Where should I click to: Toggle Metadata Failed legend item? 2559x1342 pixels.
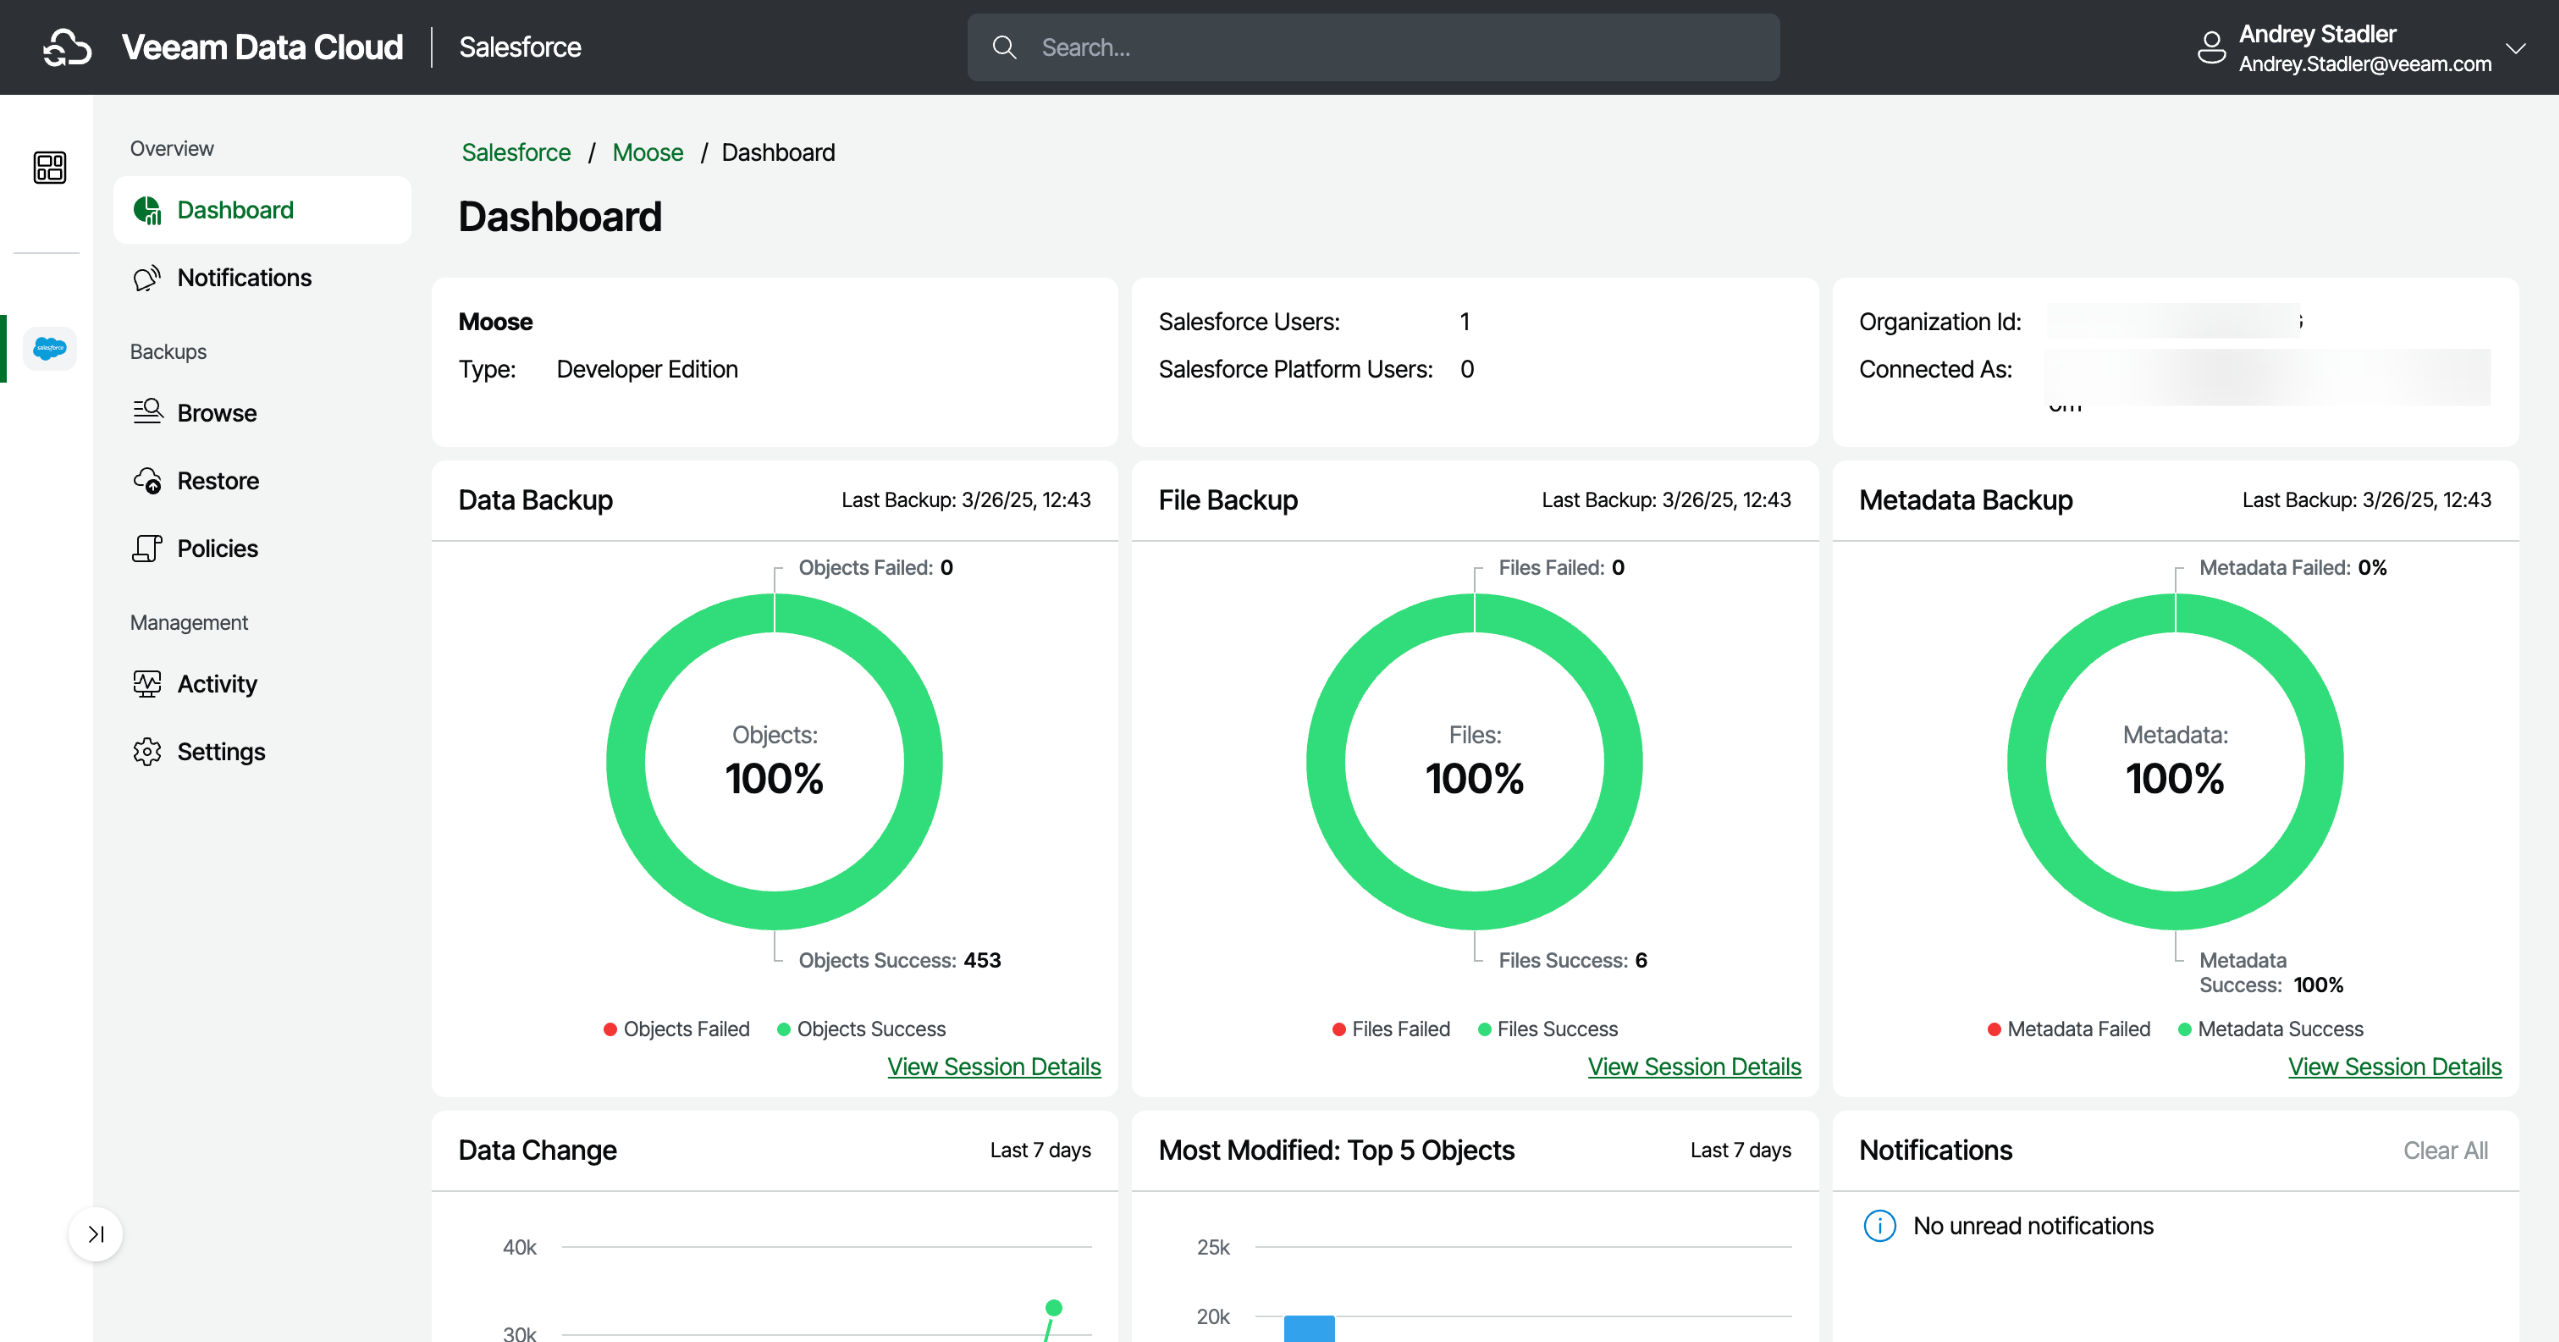[x=2068, y=1029]
